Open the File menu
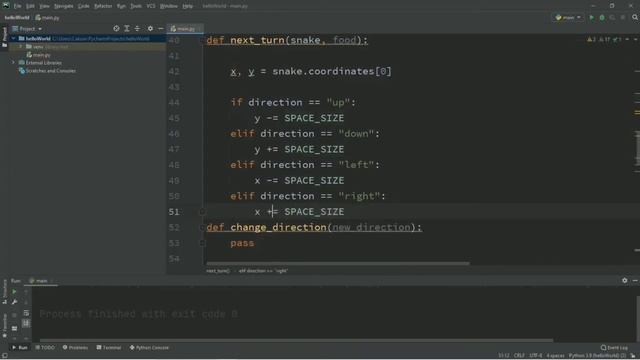This screenshot has height=360, width=640. pyautogui.click(x=18, y=6)
